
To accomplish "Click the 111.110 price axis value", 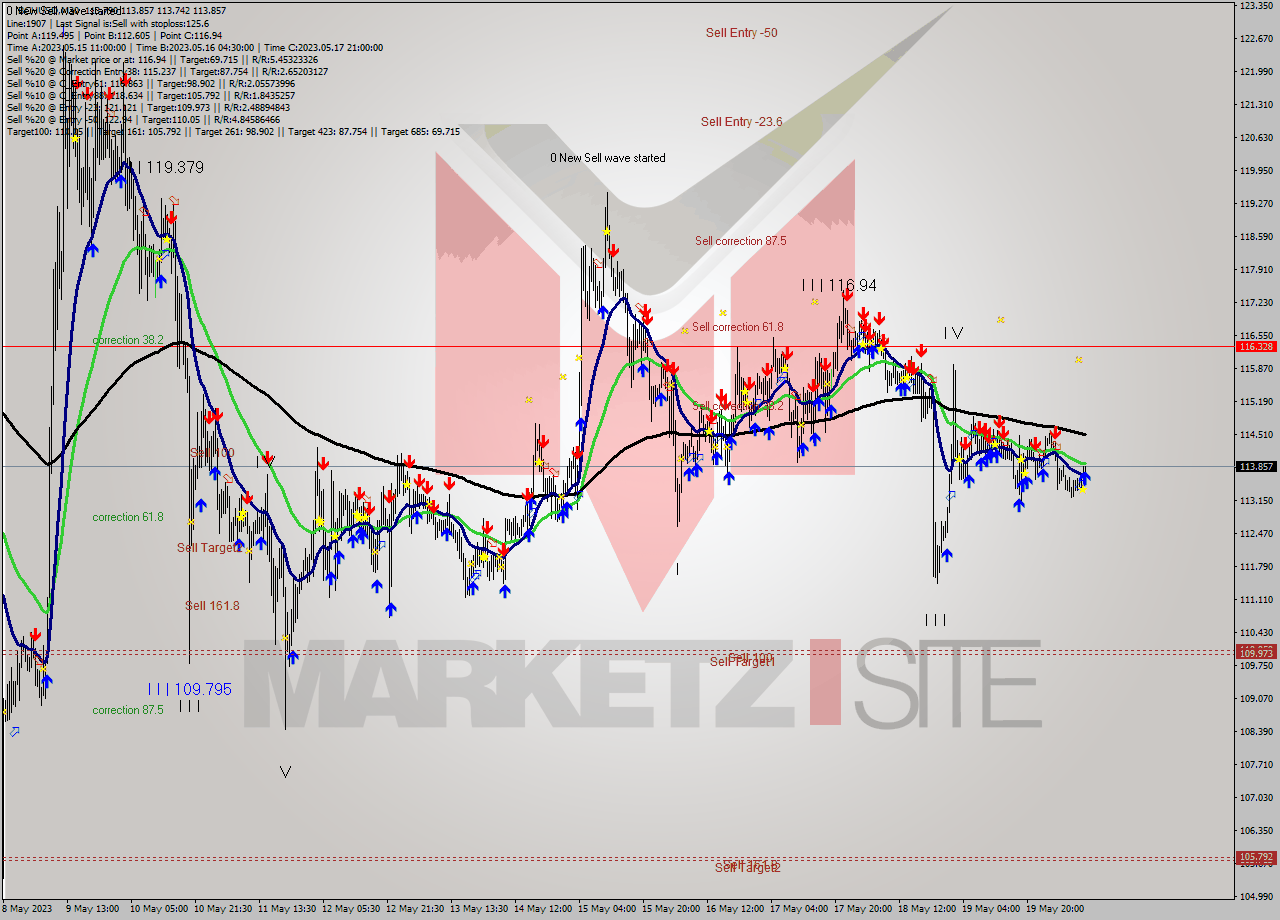I will (x=1256, y=600).
